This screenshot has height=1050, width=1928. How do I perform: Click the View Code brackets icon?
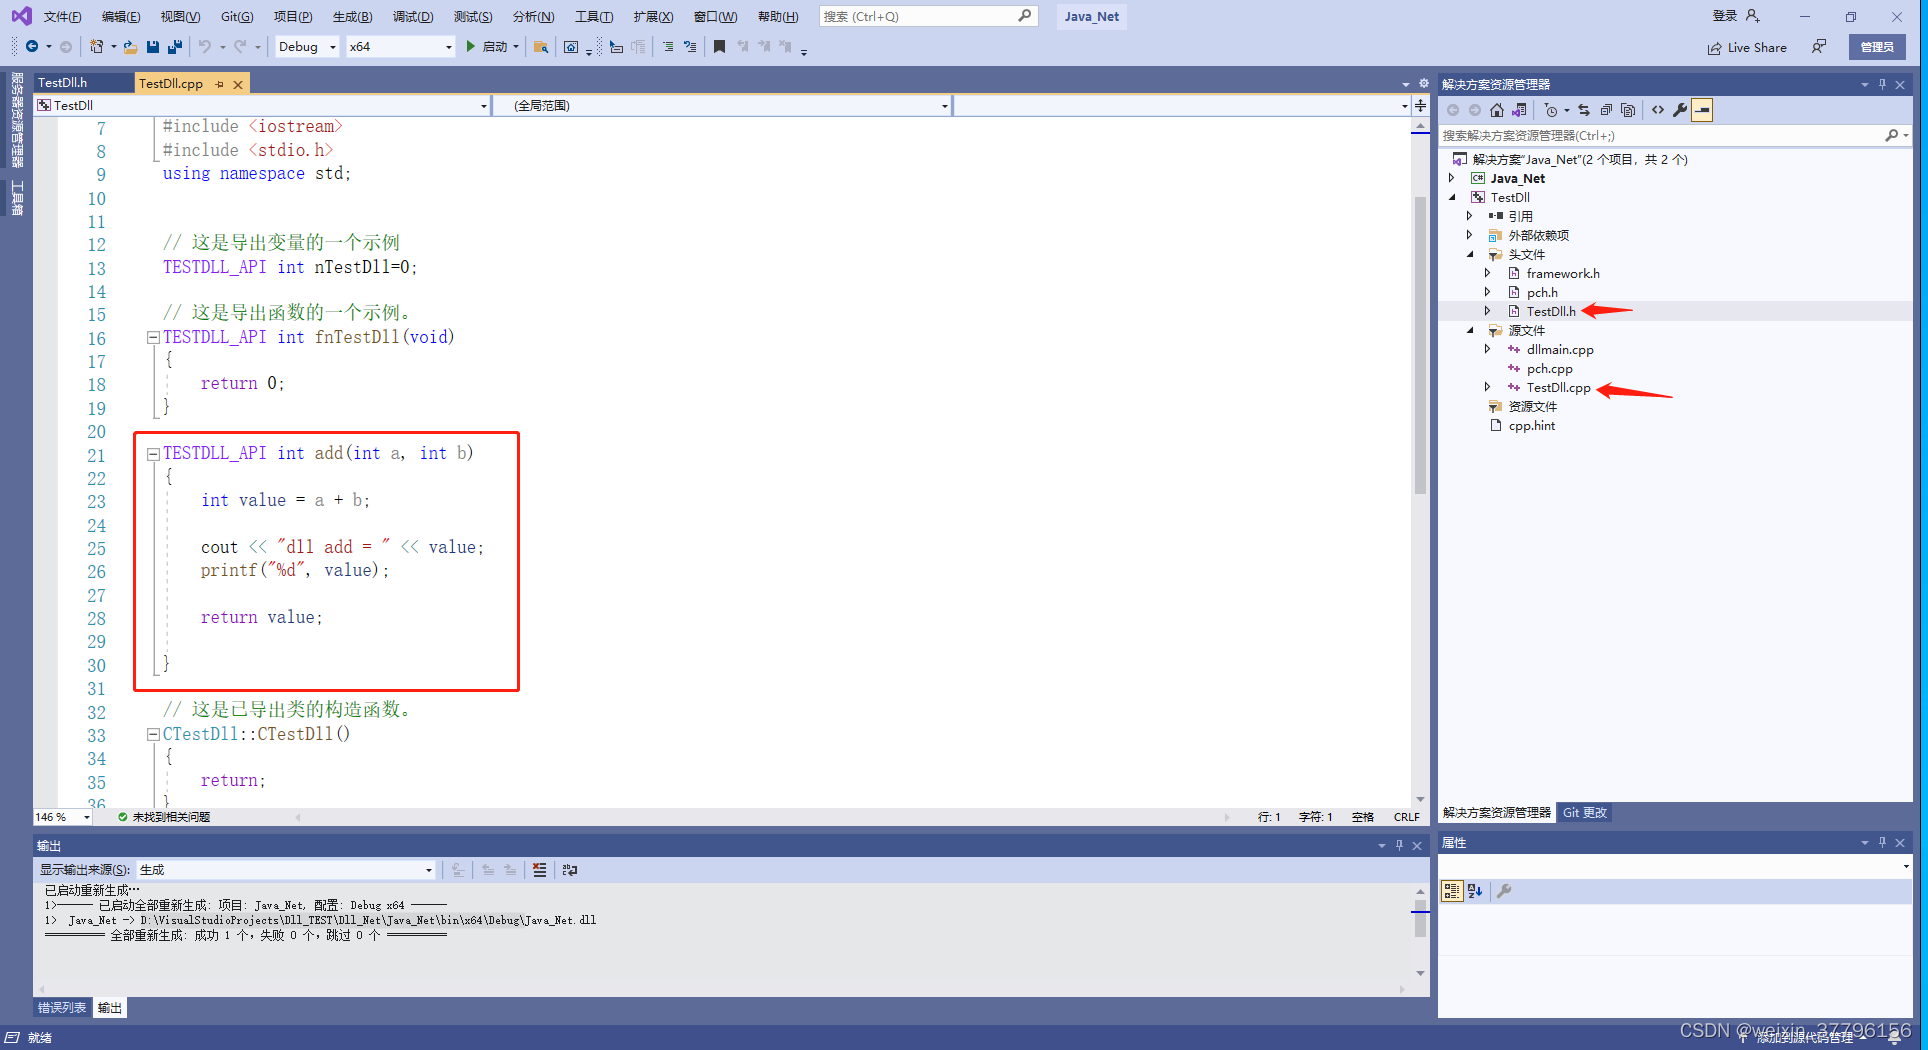pyautogui.click(x=1658, y=110)
